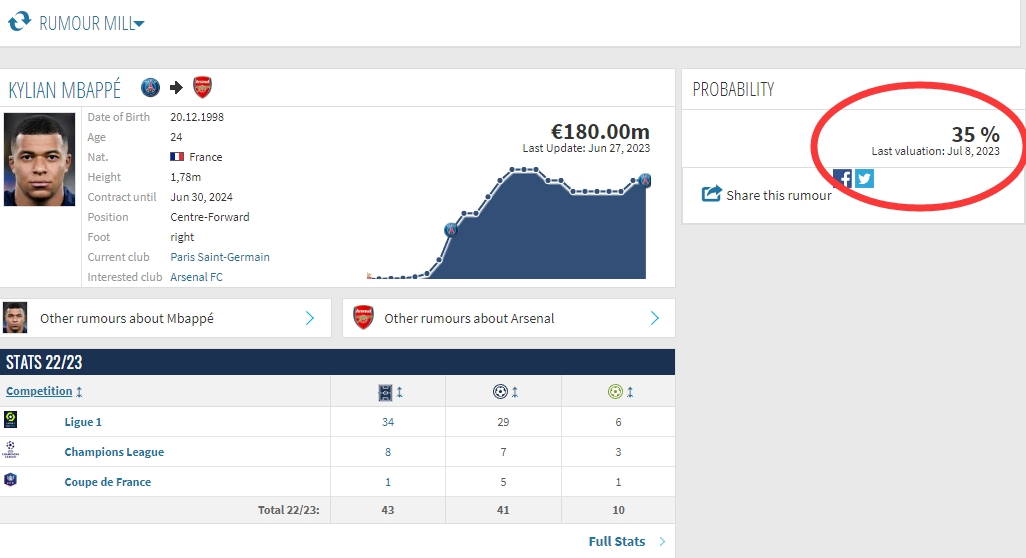Click the chevron next to Other rumours about Mbappé
Screen dimensions: 1026x558
310,319
